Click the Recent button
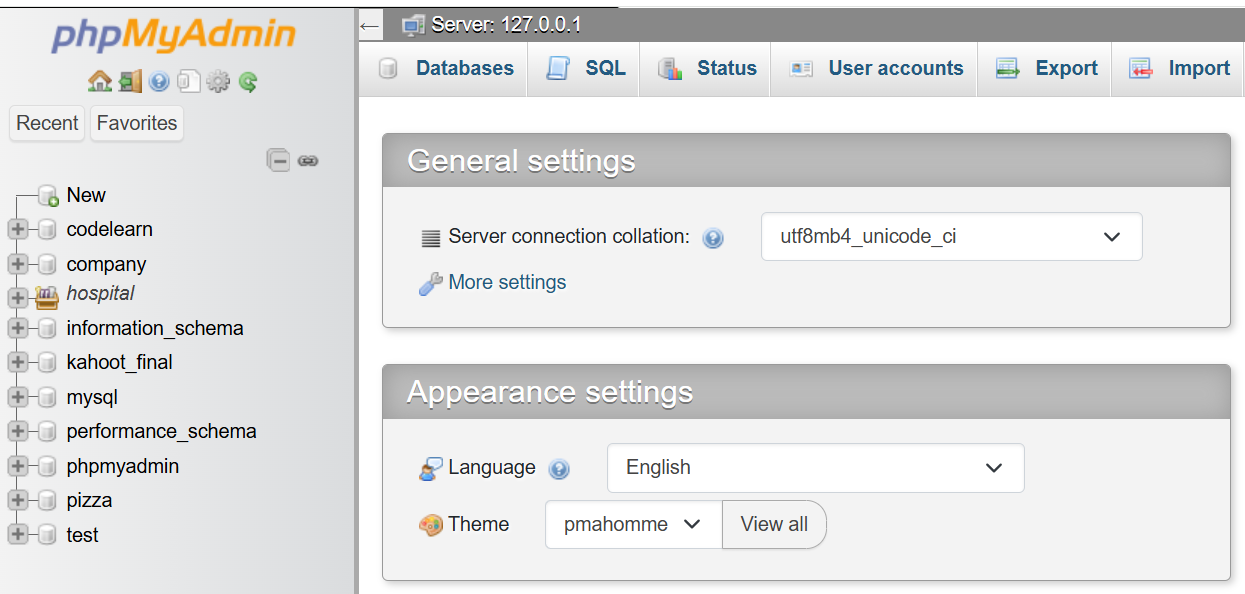This screenshot has height=594, width=1245. [x=47, y=124]
